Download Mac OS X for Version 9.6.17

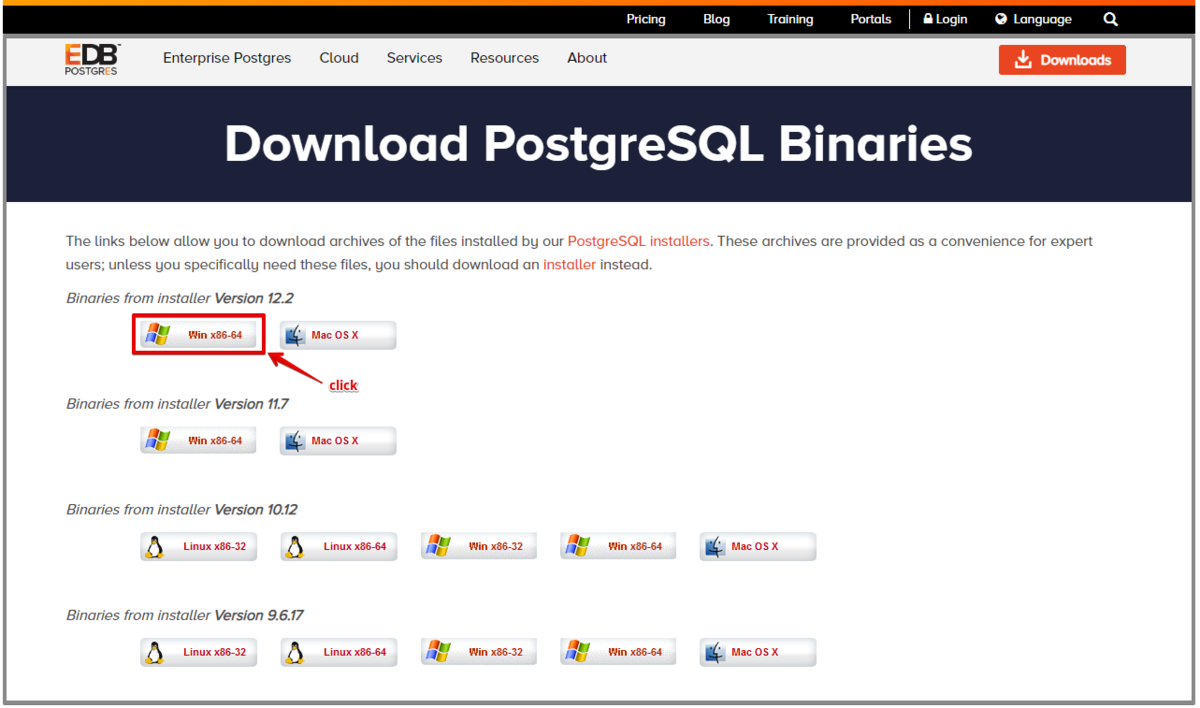coord(758,652)
